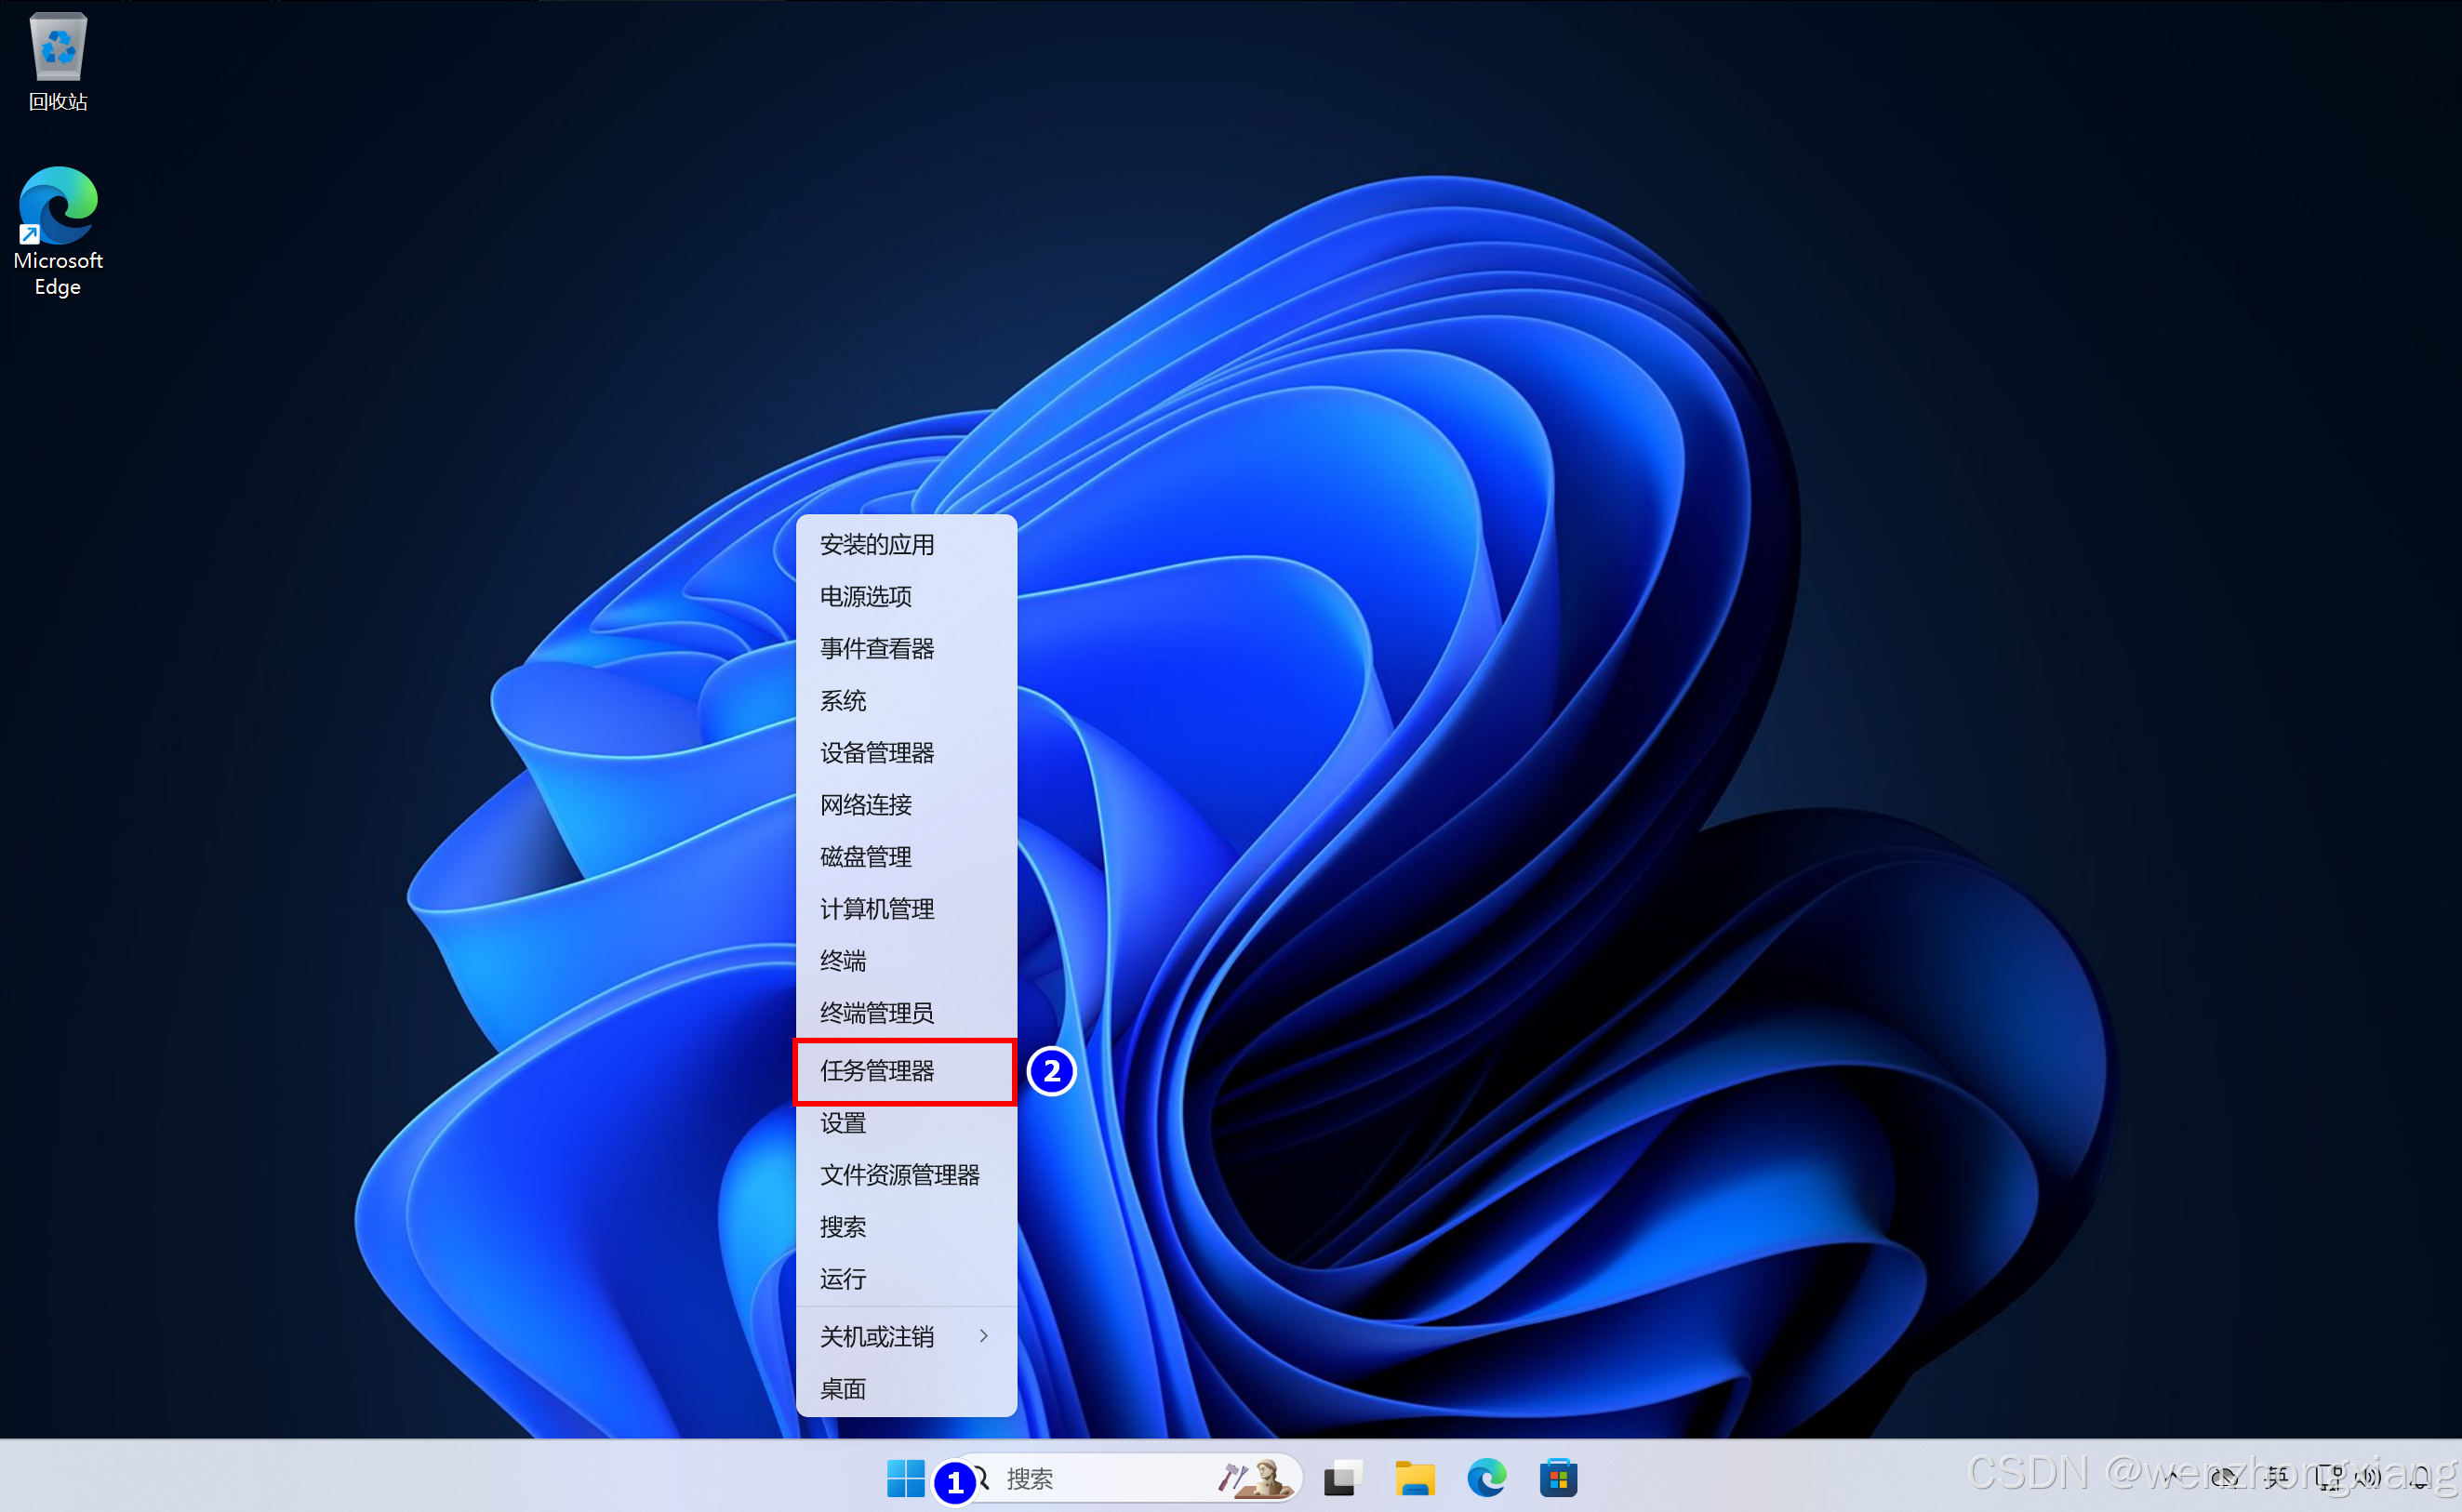
Task: Open notification bell in tray
Action: pyautogui.click(x=2420, y=1477)
